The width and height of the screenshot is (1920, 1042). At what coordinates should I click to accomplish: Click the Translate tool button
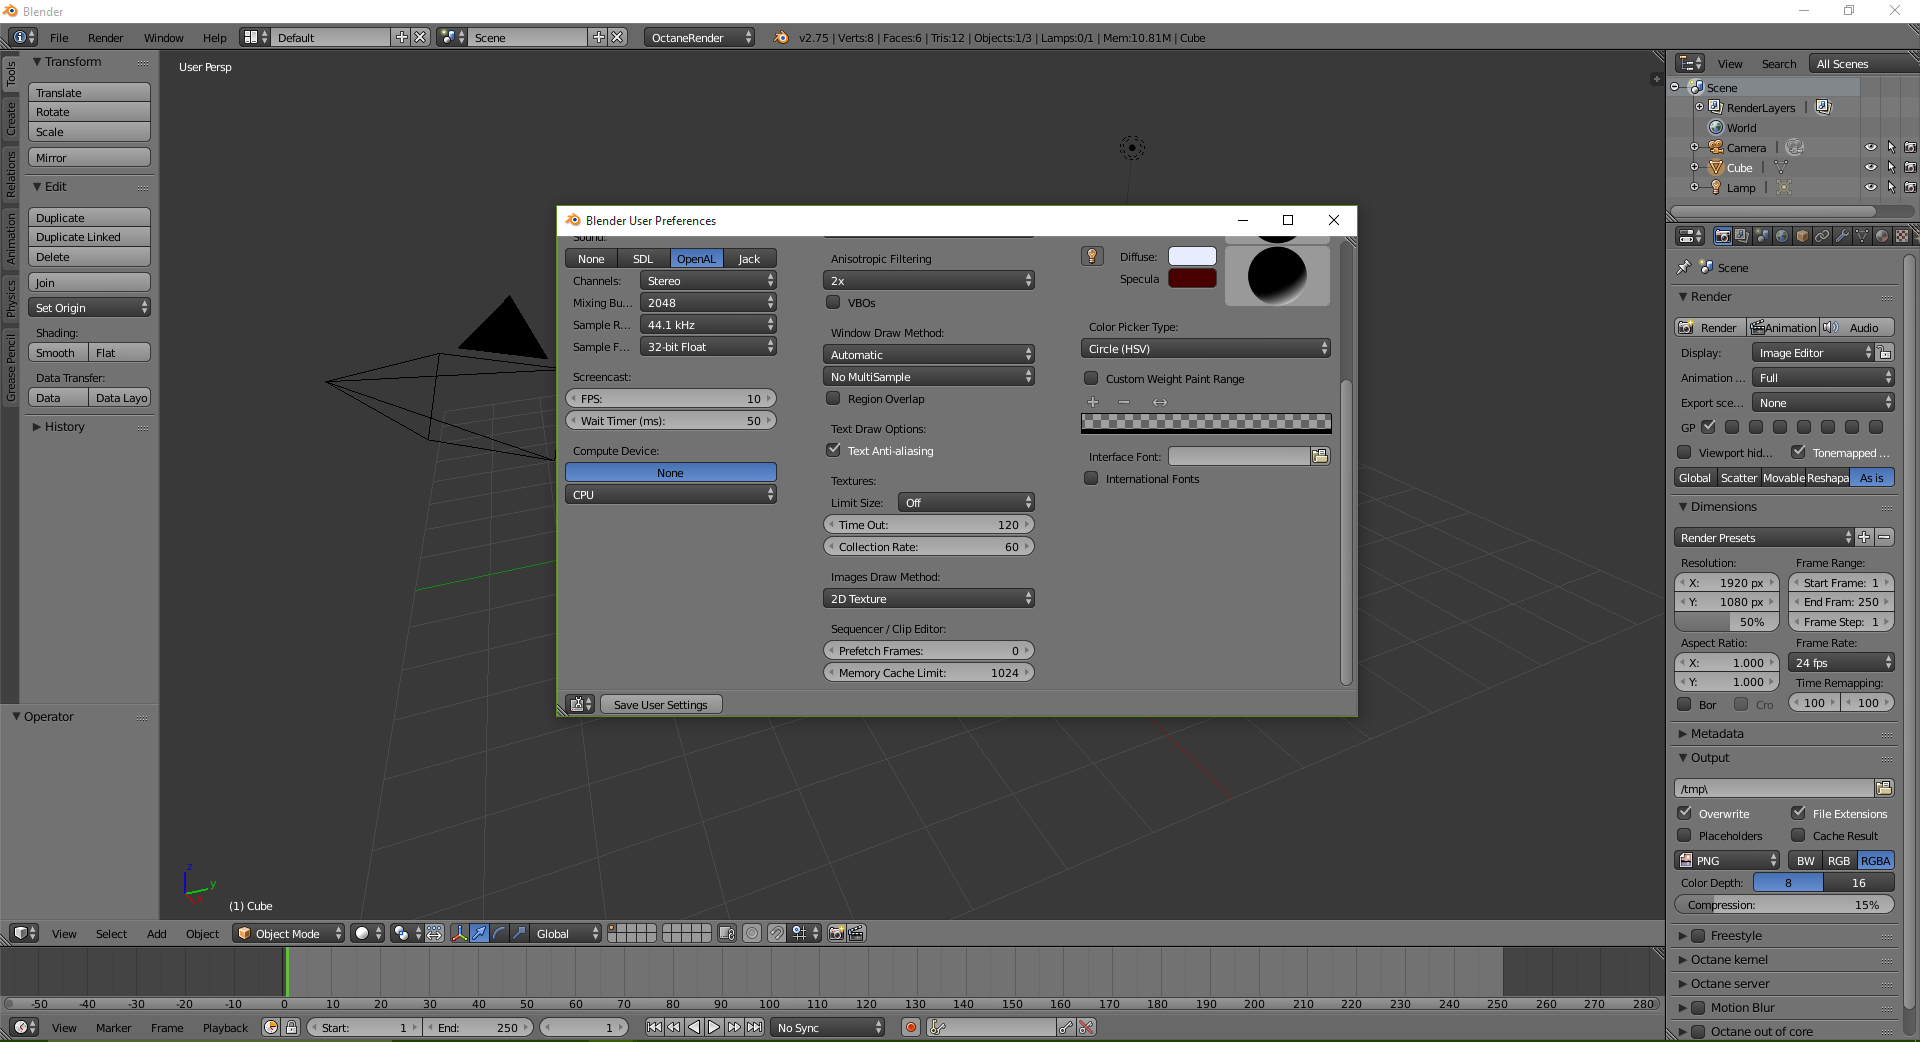pos(89,93)
